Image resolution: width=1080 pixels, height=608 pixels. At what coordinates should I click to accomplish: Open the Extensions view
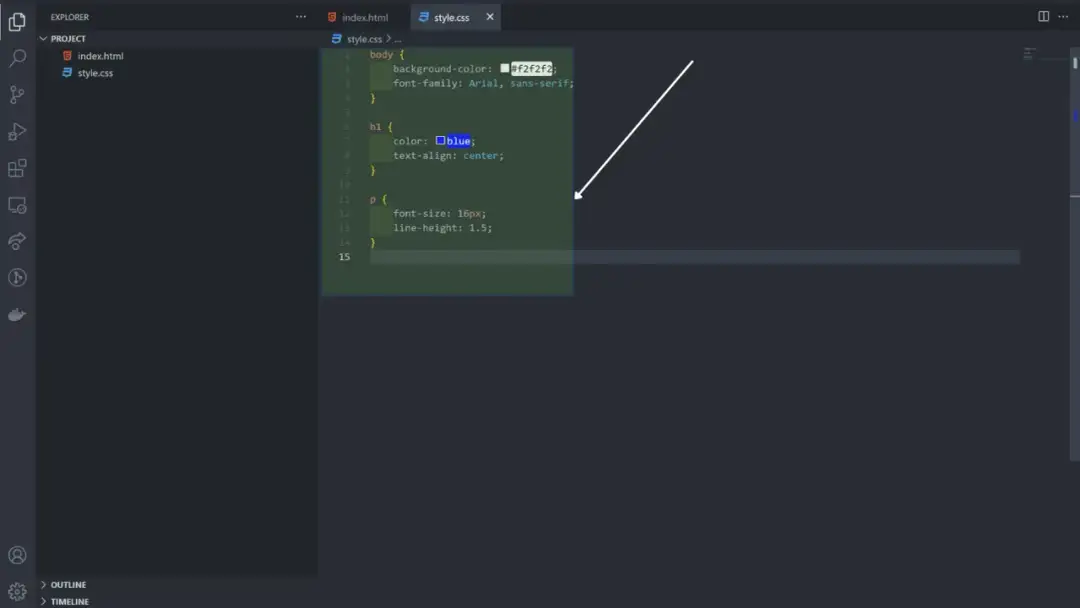tap(16, 168)
